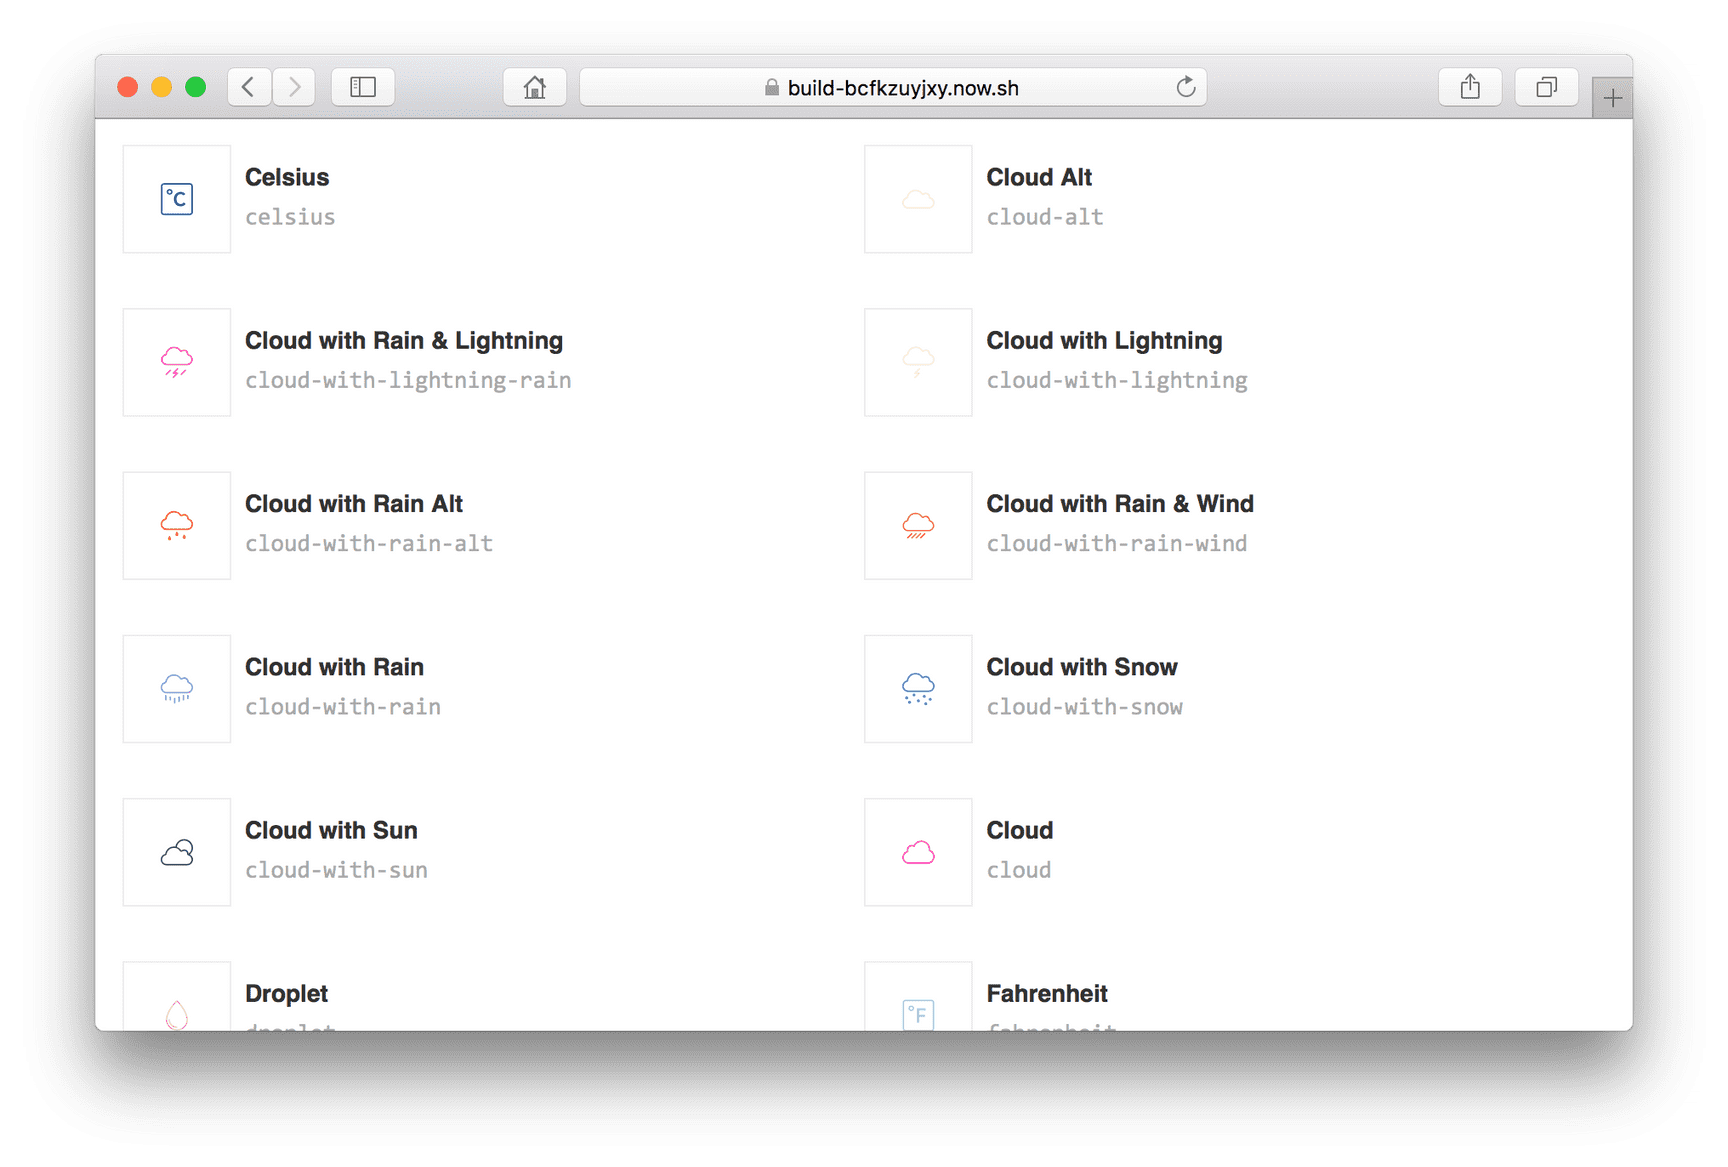This screenshot has width=1728, height=1167.
Task: Select the Droplet icon
Action: click(176, 1012)
